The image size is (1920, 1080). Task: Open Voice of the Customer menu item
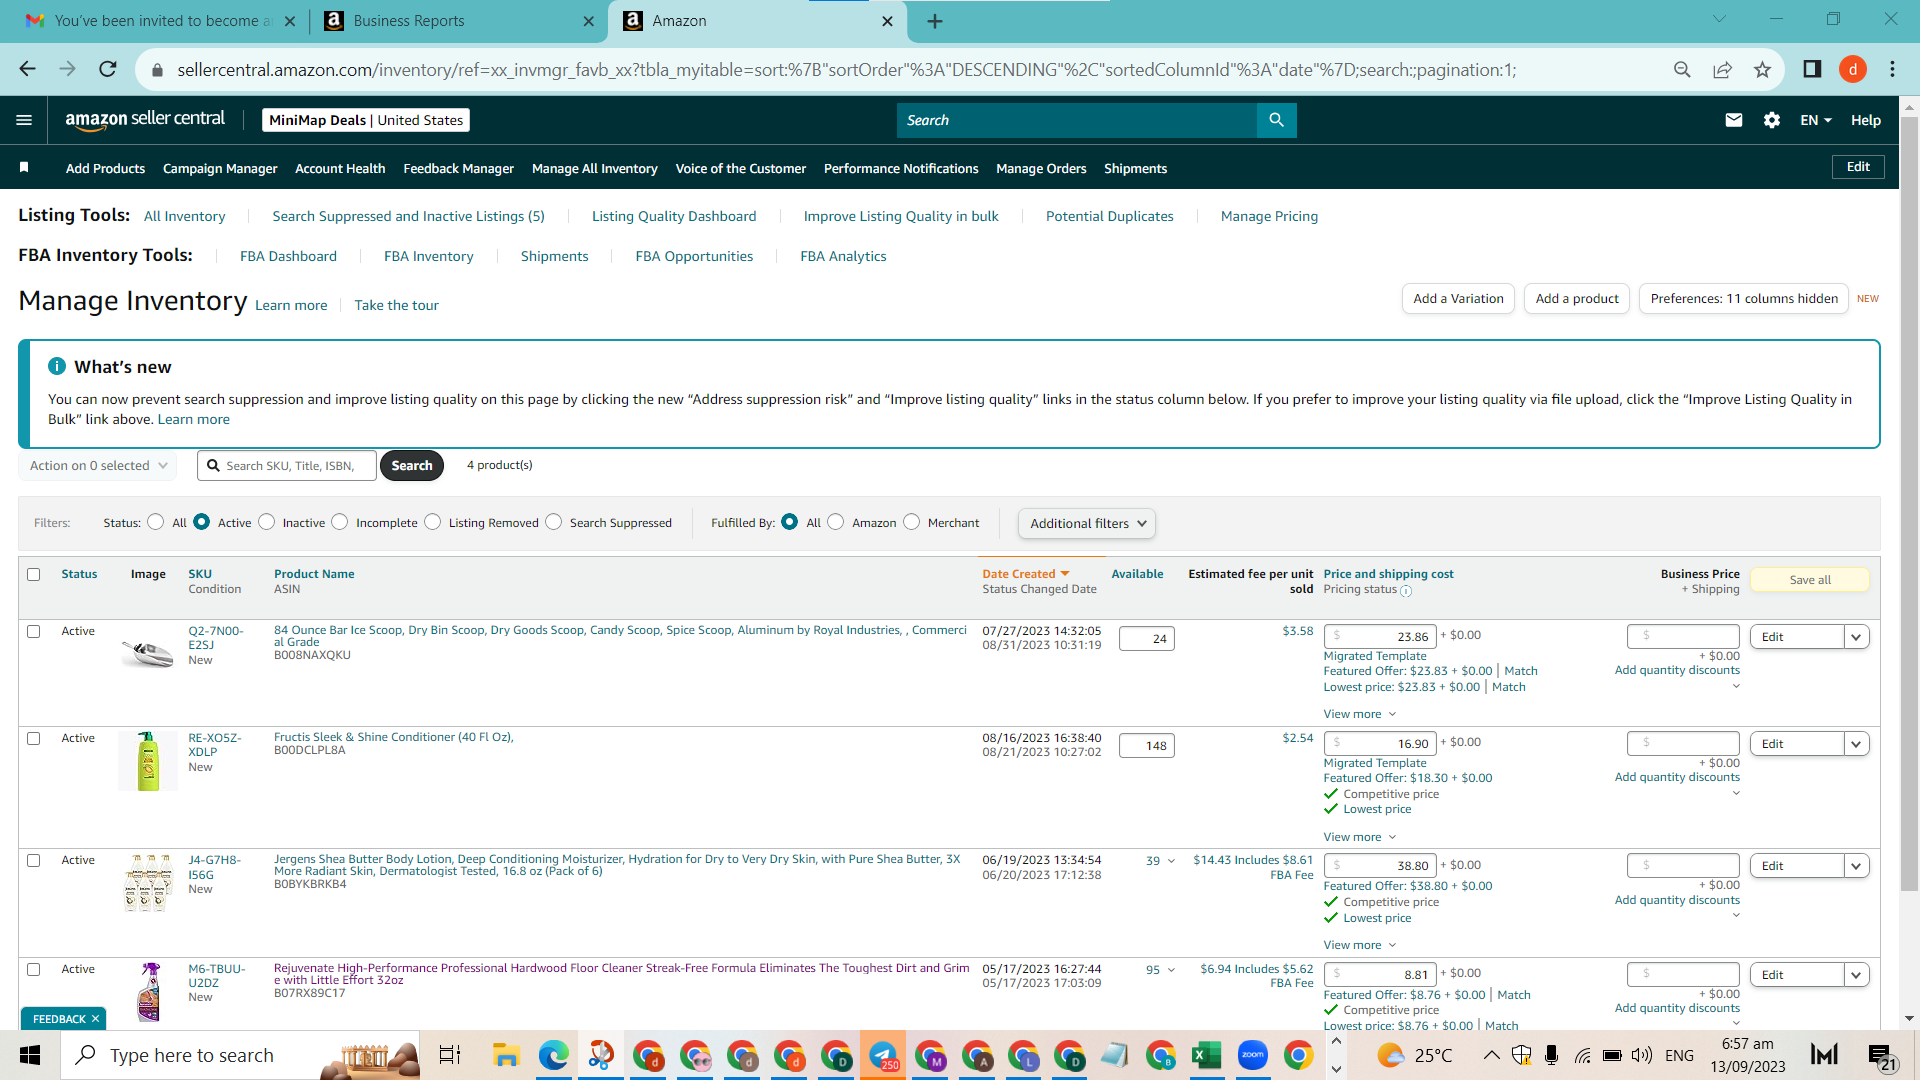tap(741, 168)
